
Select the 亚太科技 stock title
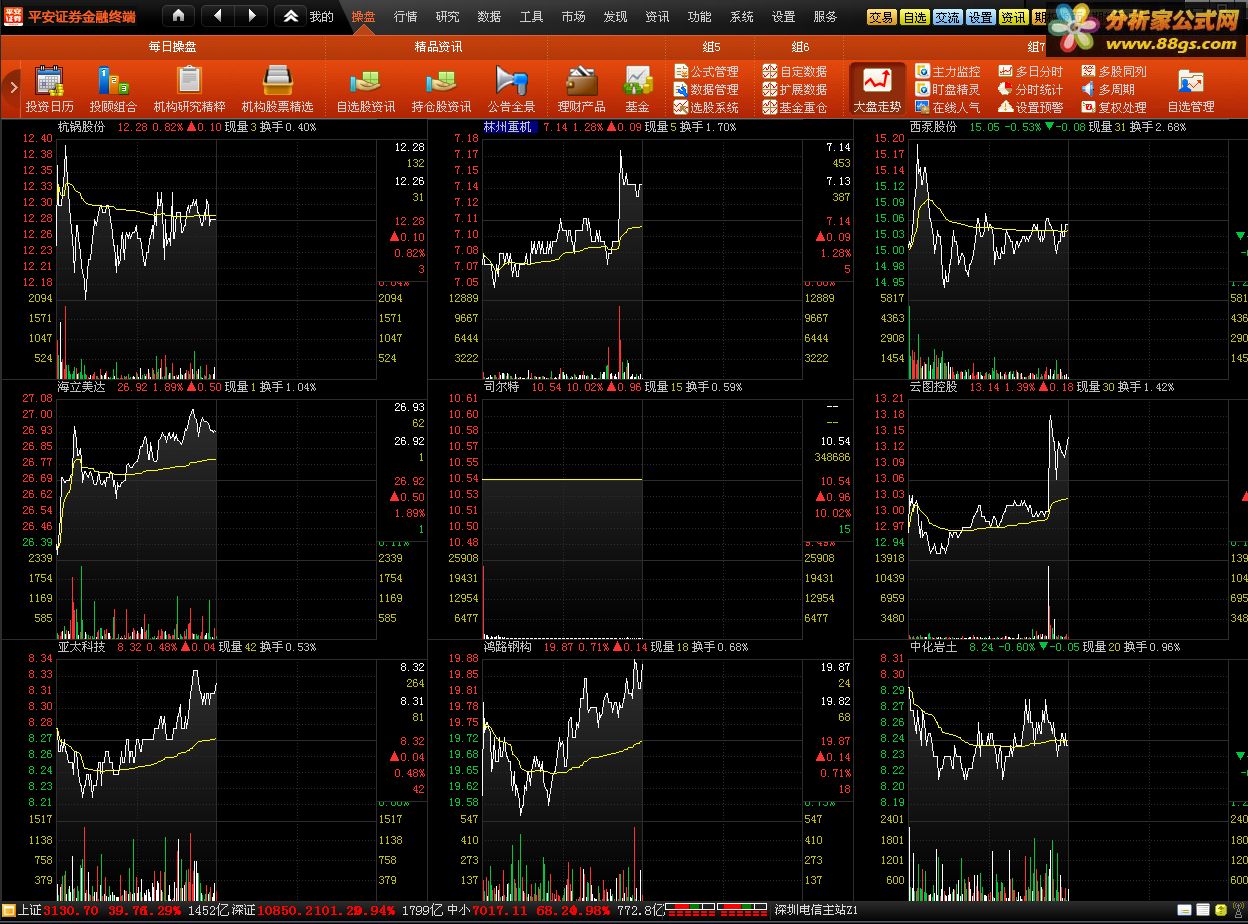(81, 647)
